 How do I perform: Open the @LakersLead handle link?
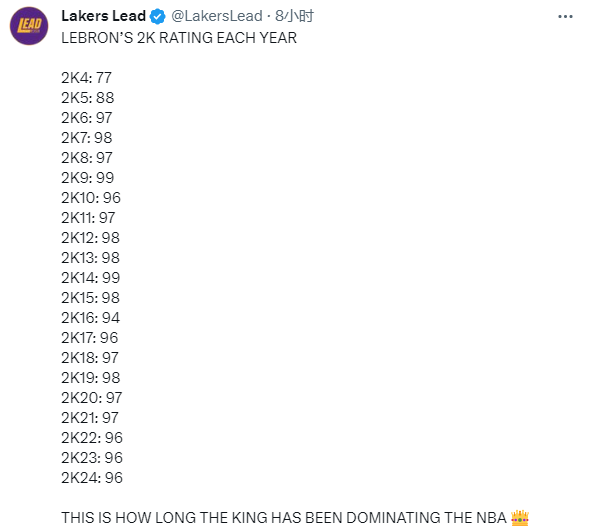[x=217, y=16]
